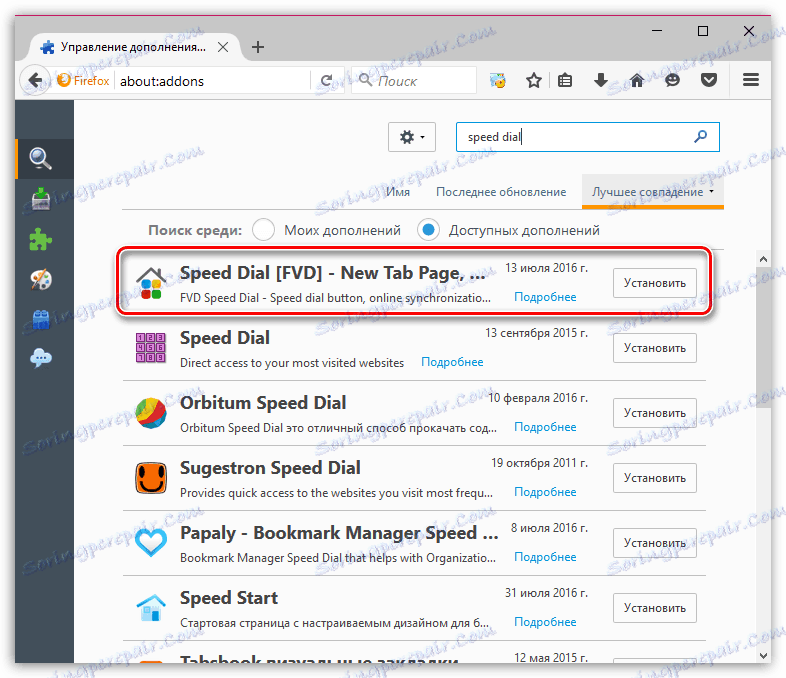The image size is (786, 678).
Task: Click the colorful extension icon beside the star
Action: click(498, 80)
